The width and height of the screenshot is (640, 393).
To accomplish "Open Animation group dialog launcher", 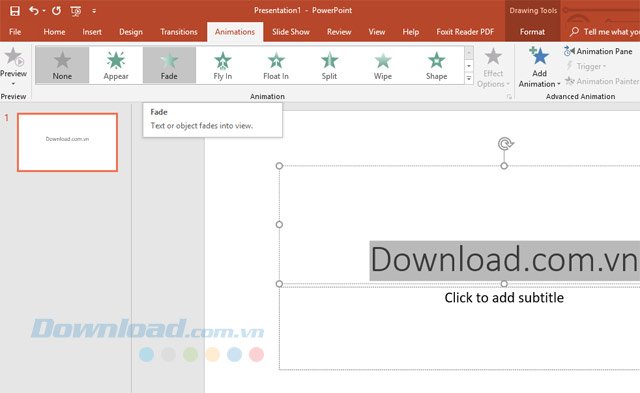I will [509, 97].
